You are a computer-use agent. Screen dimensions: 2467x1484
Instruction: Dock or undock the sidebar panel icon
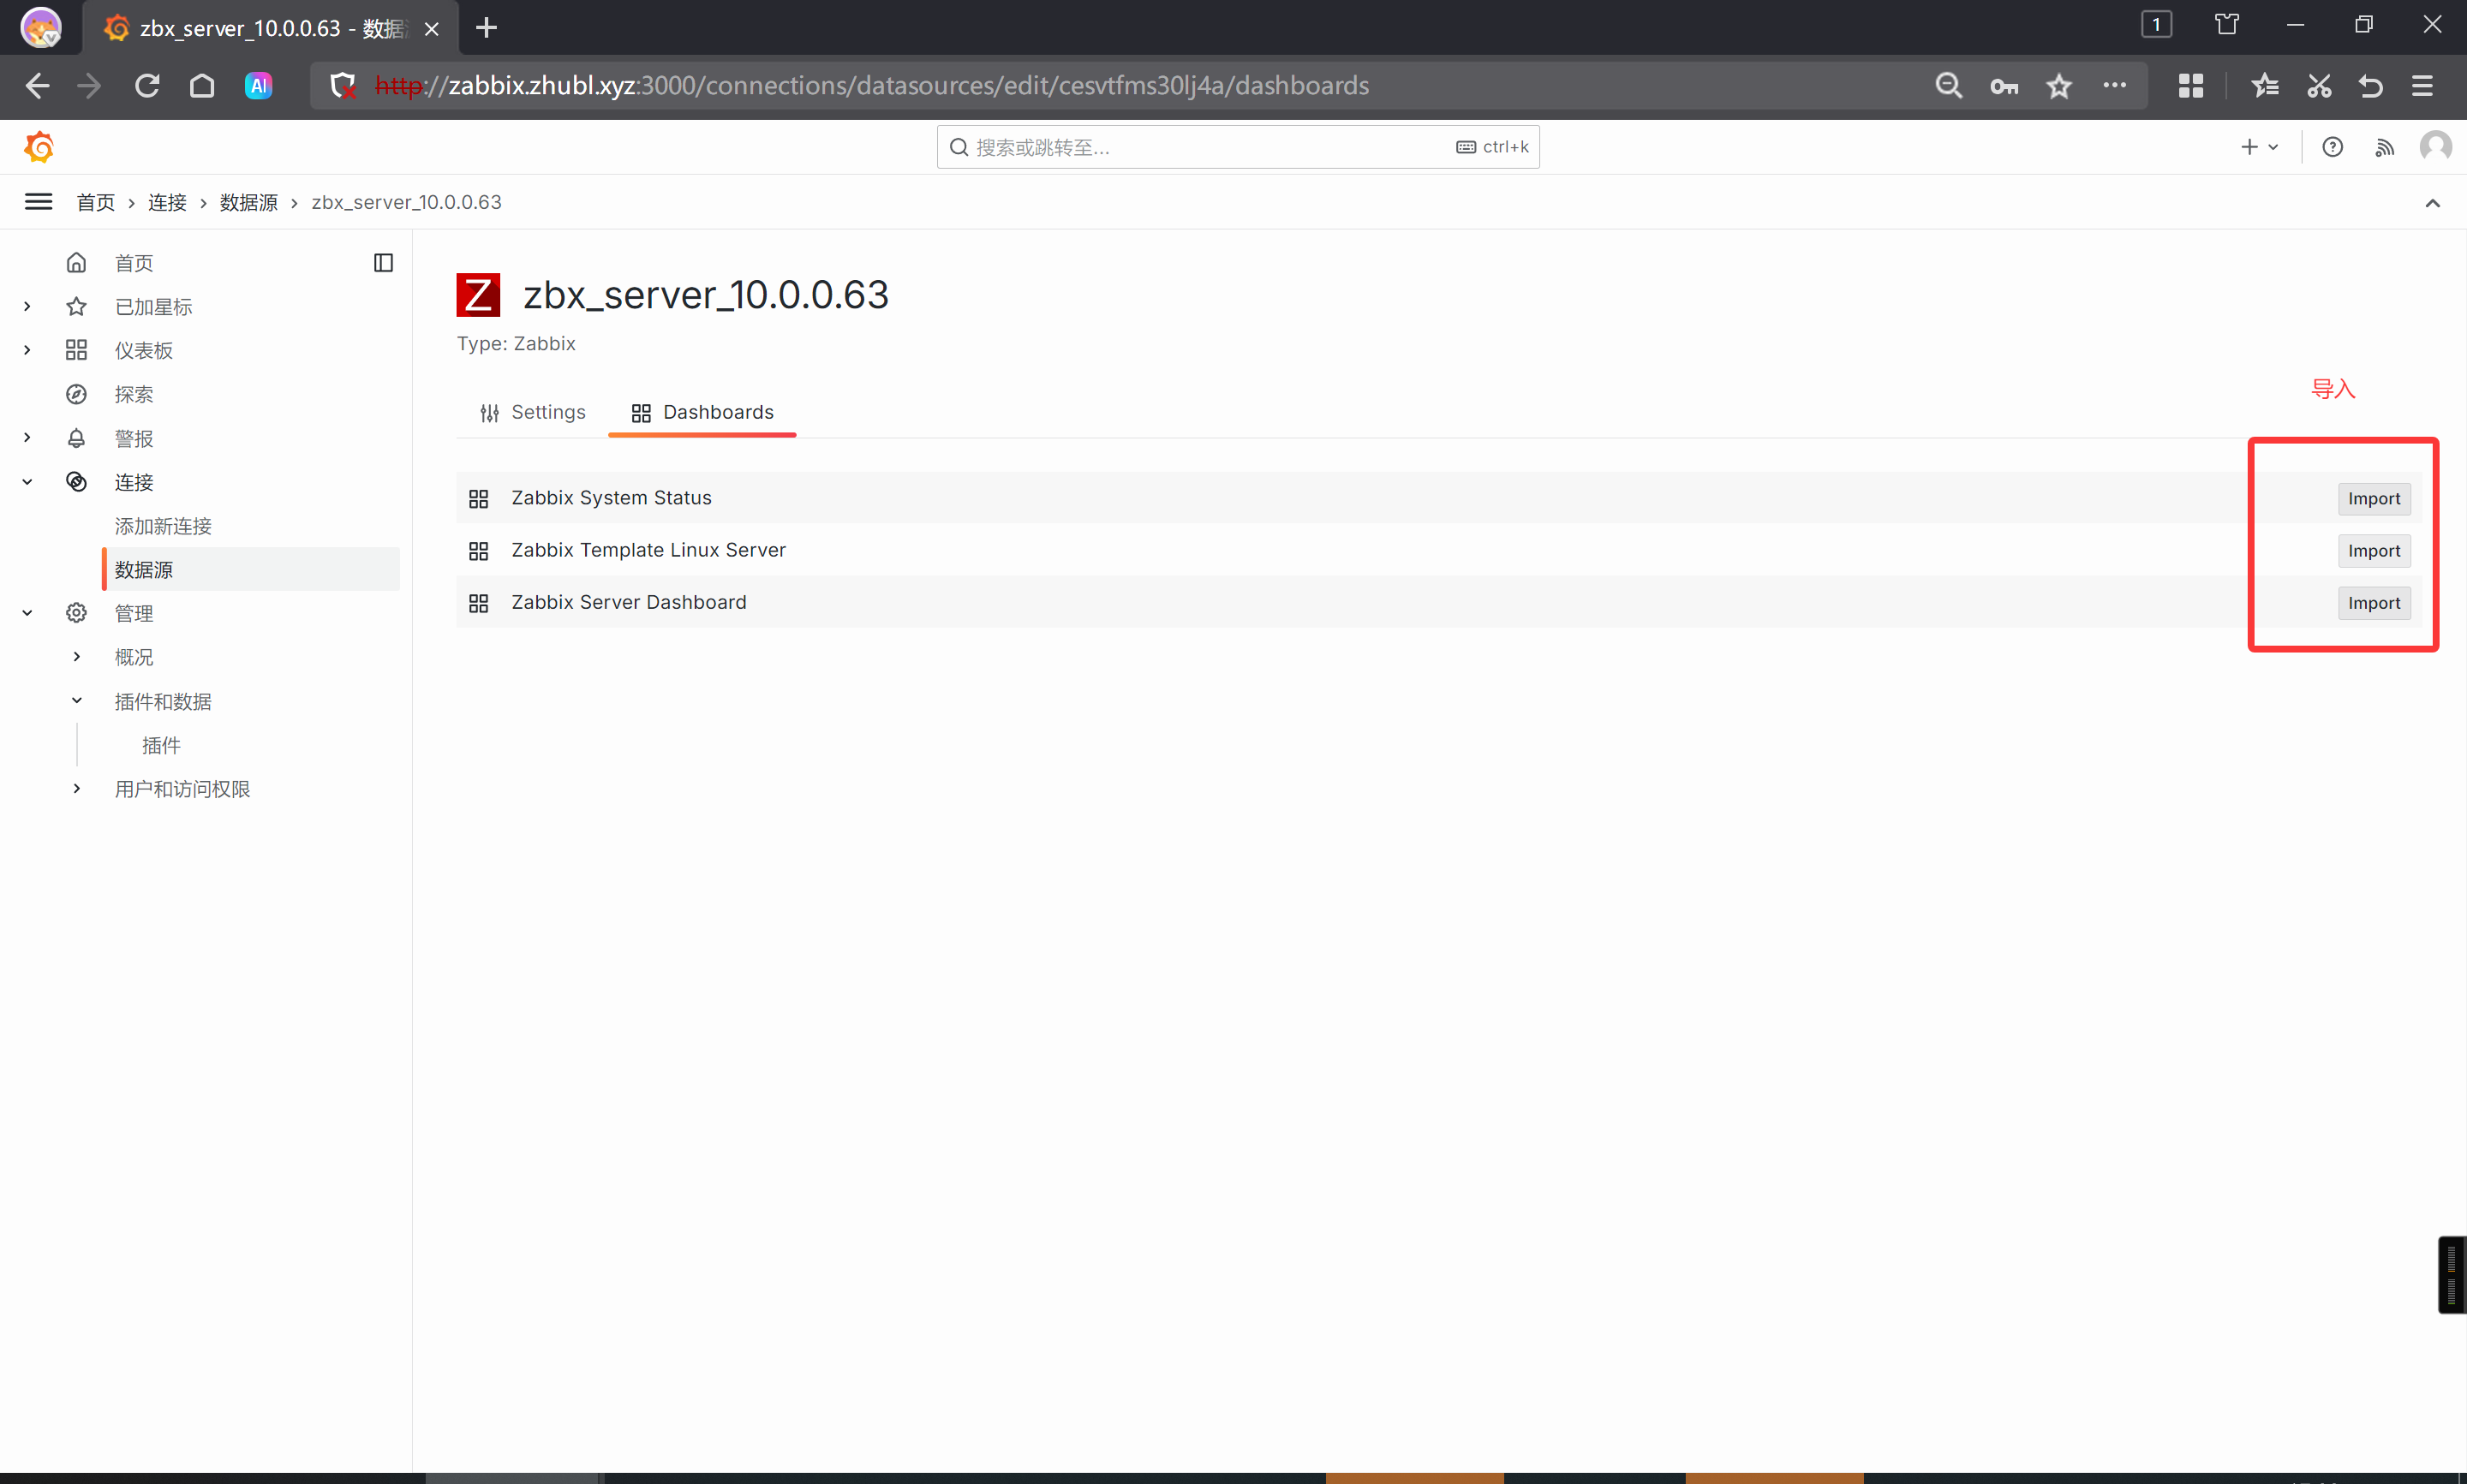[383, 263]
